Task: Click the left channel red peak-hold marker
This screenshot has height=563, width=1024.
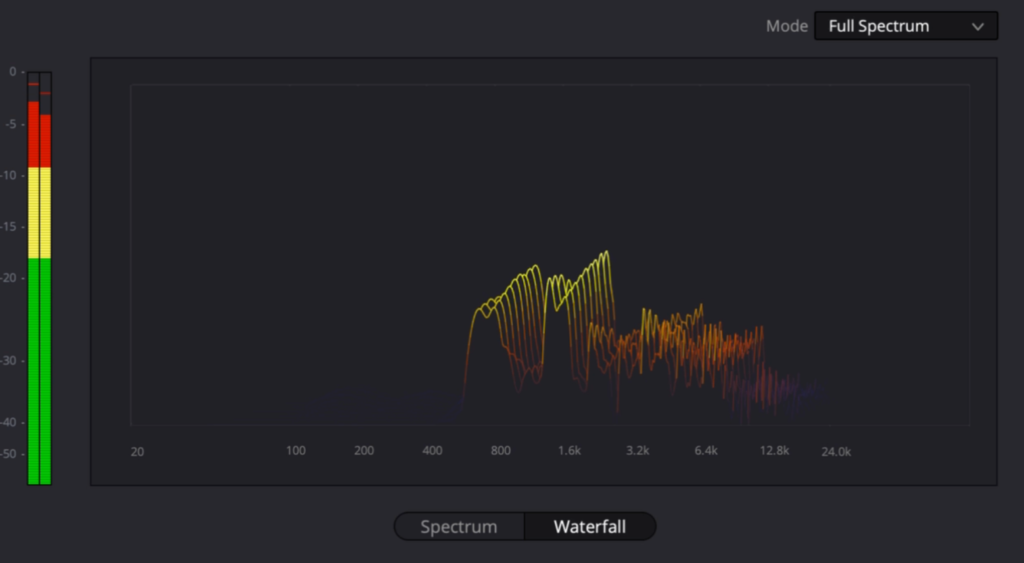Action: point(33,84)
